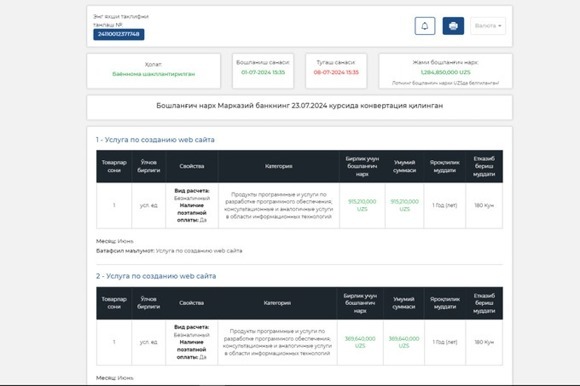The width and height of the screenshot is (580, 386).
Task: Click the blue lot number badge 24110012377748
Action: pos(119,34)
